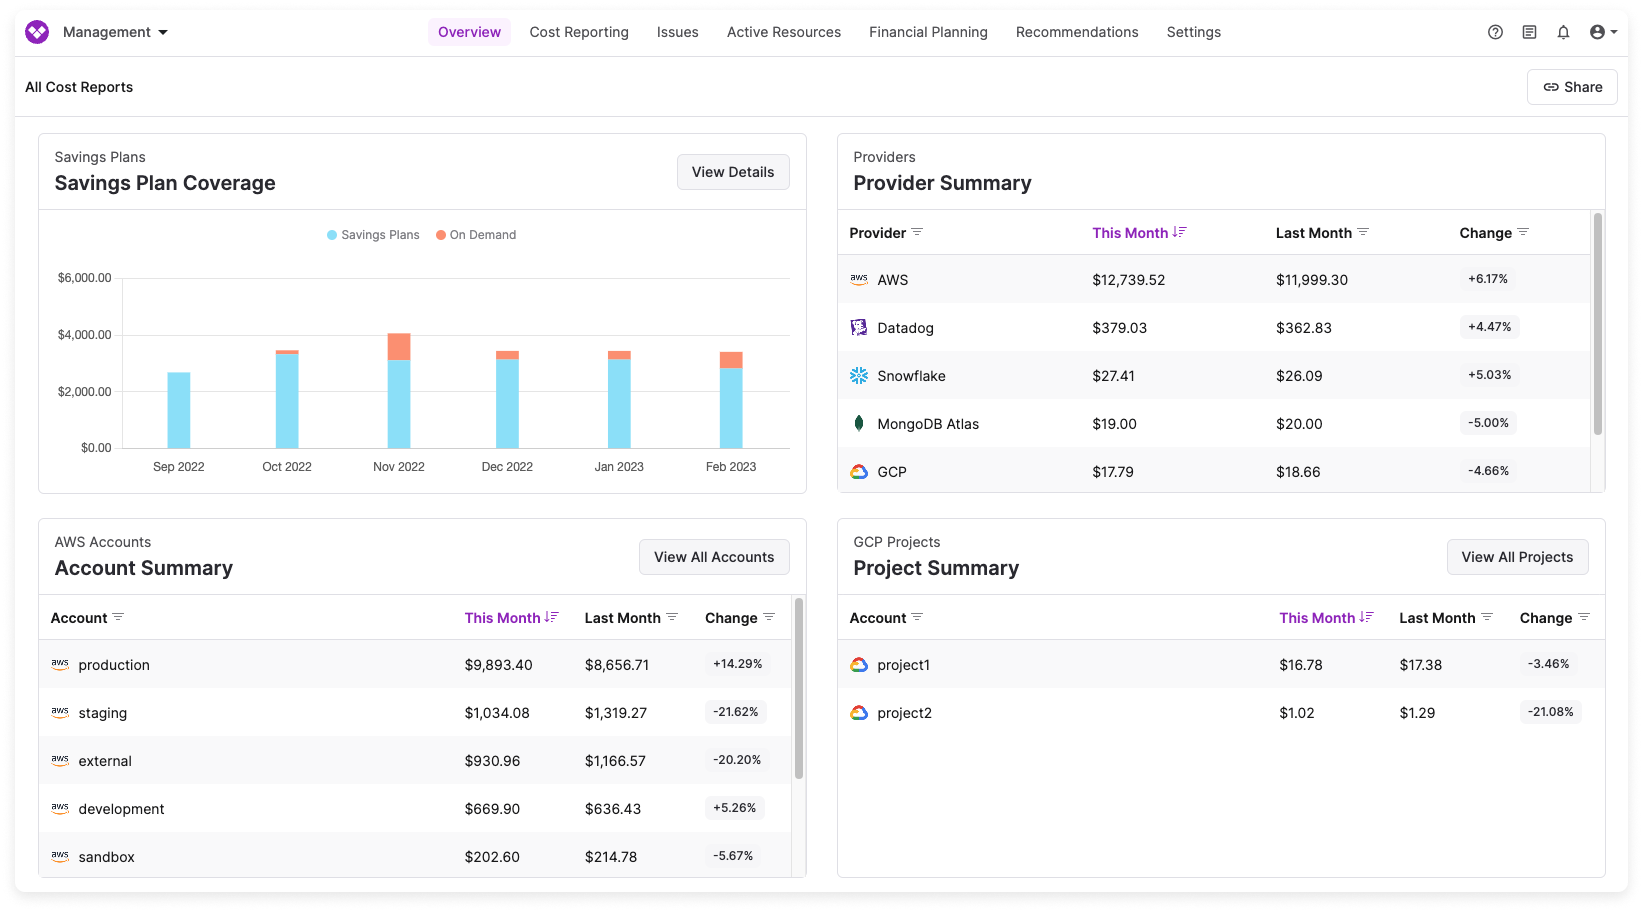Click the Datadog provider name
Viewport: 1643px width, 912px height.
[x=905, y=328]
